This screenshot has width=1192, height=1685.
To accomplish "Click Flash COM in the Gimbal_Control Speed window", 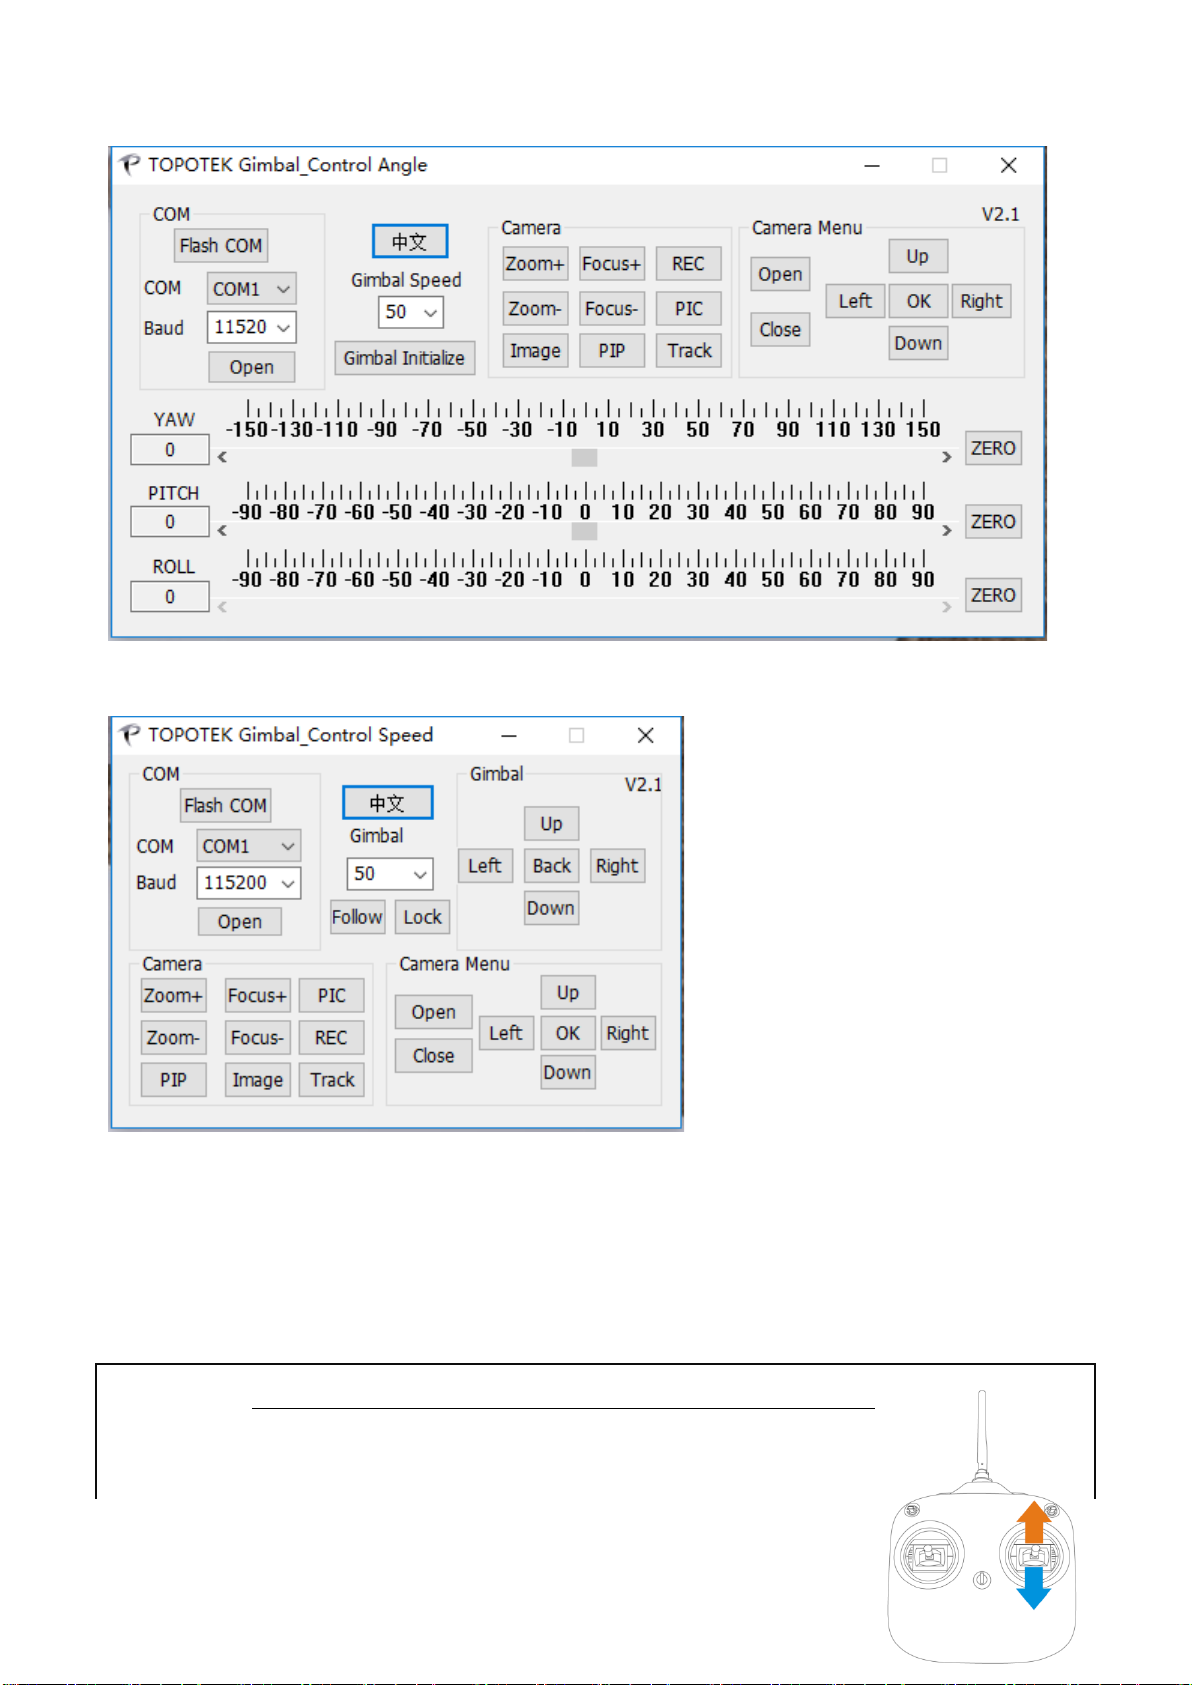I will [x=225, y=806].
